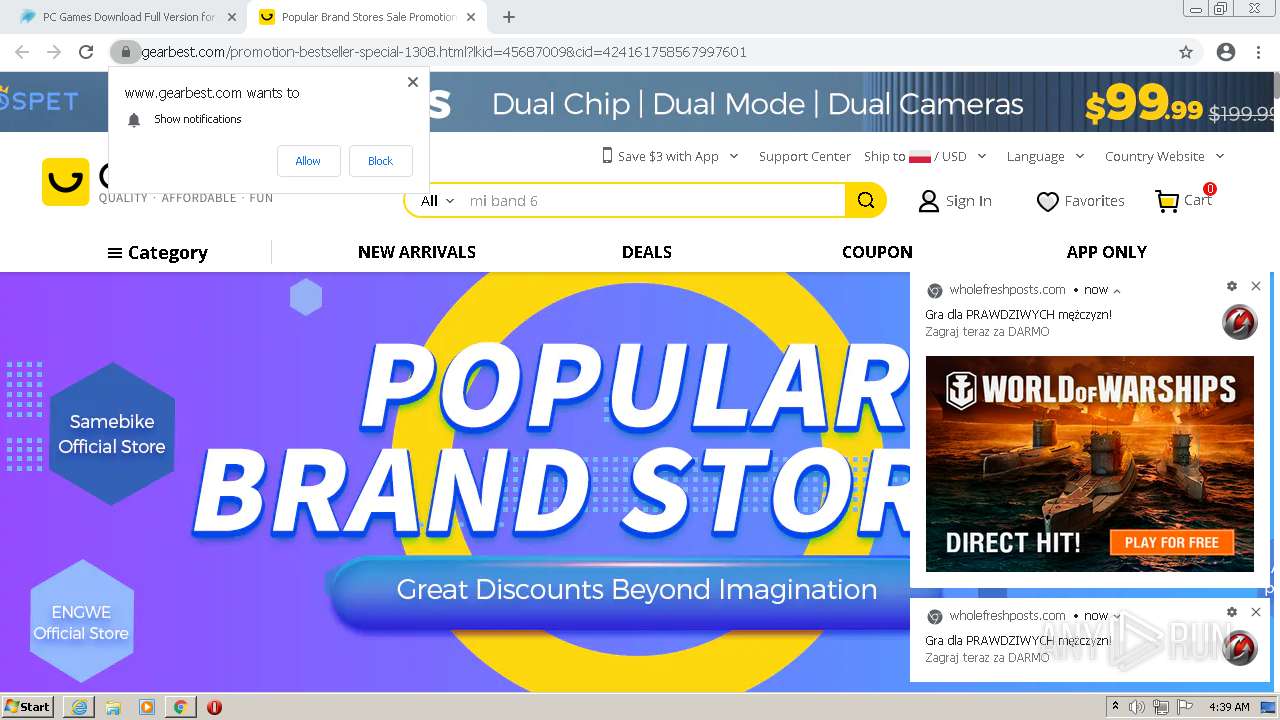Click PLAY FOR FREE button in ad

[1172, 543]
